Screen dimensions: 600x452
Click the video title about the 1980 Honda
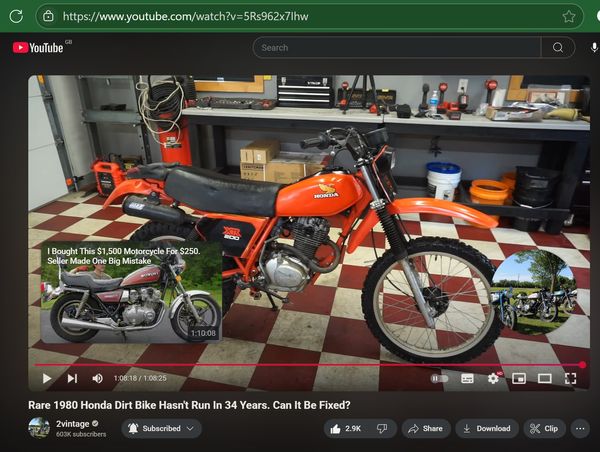[189, 405]
